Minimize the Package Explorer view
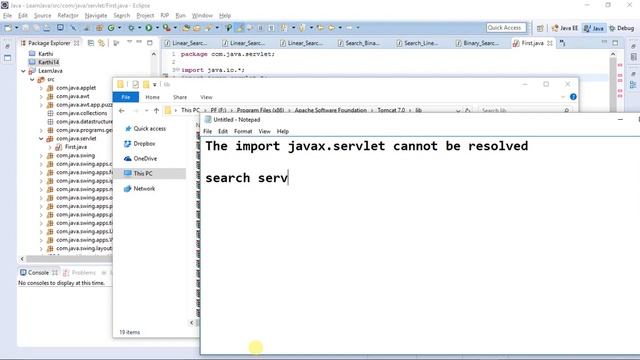This screenshot has height=360, width=640. (139, 42)
